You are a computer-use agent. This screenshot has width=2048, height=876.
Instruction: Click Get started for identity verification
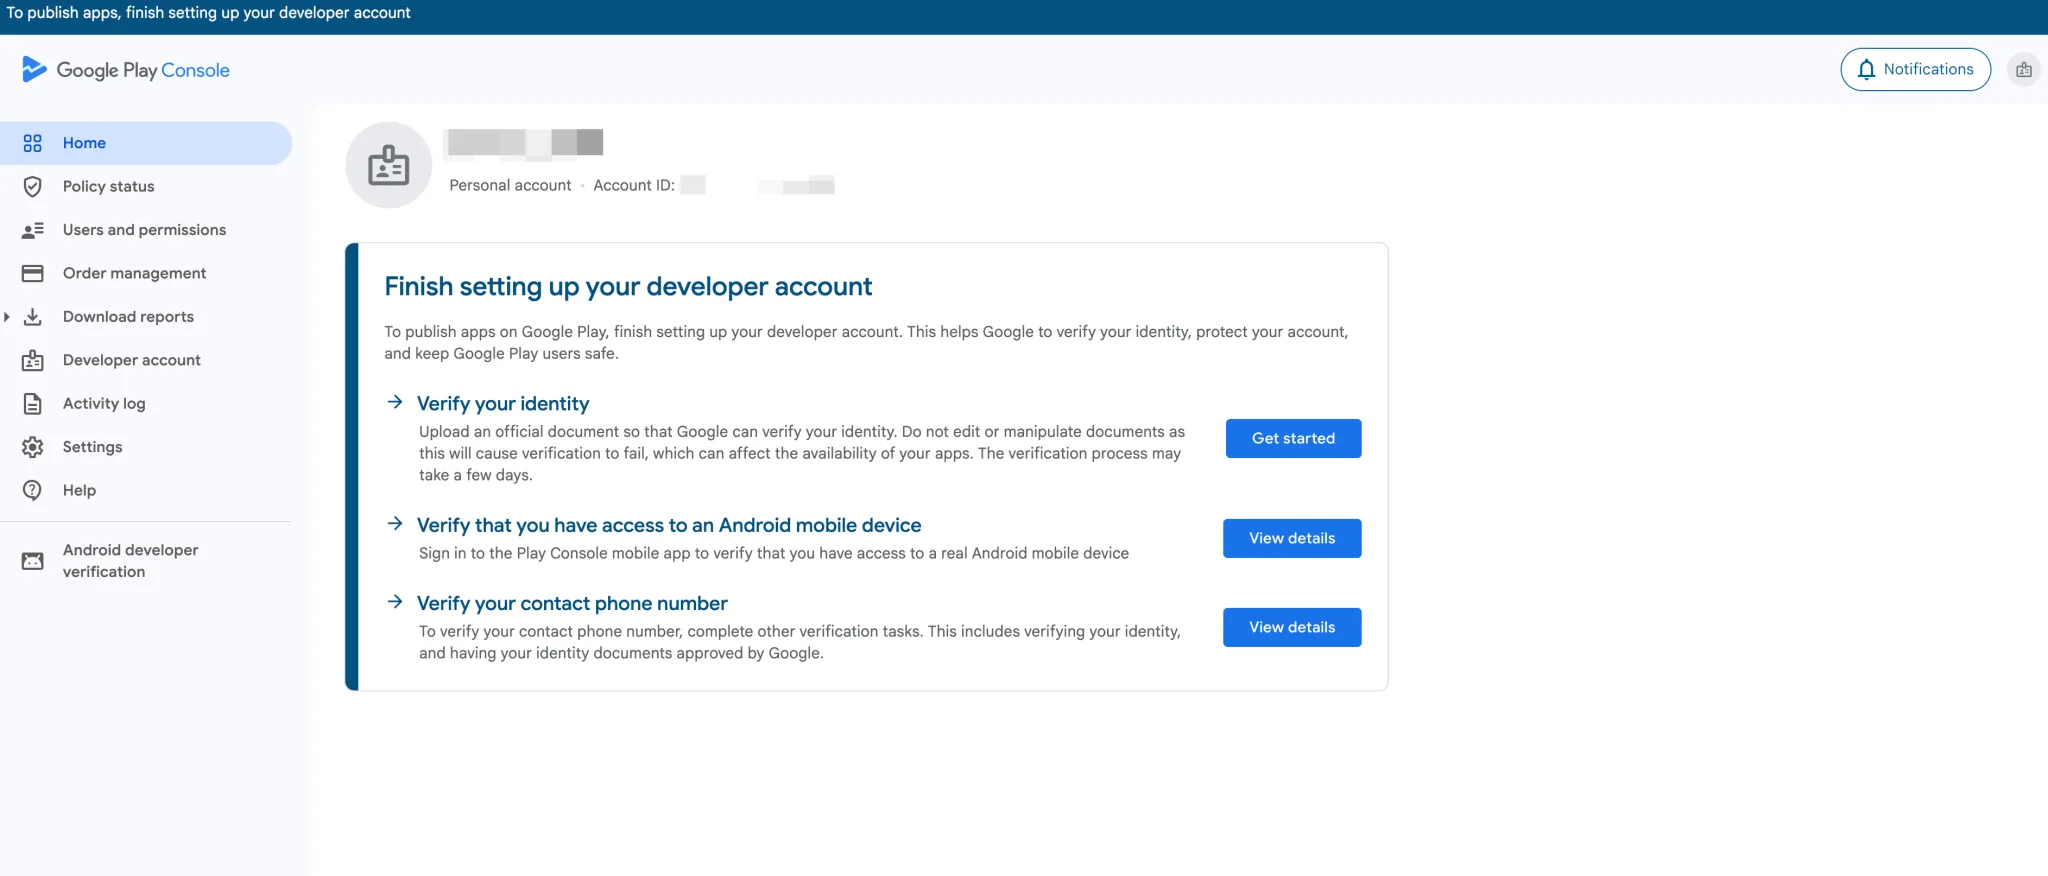coord(1293,438)
